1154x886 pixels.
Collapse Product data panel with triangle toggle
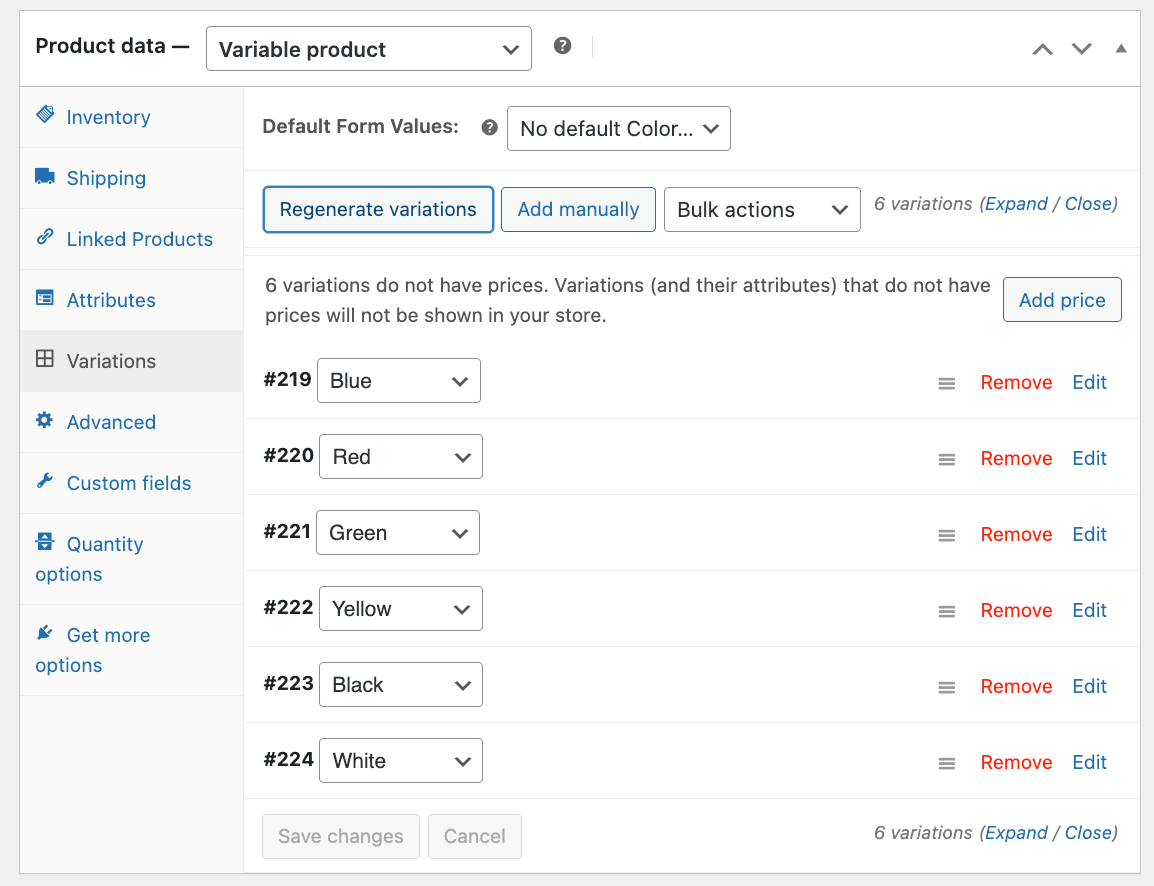[x=1121, y=49]
